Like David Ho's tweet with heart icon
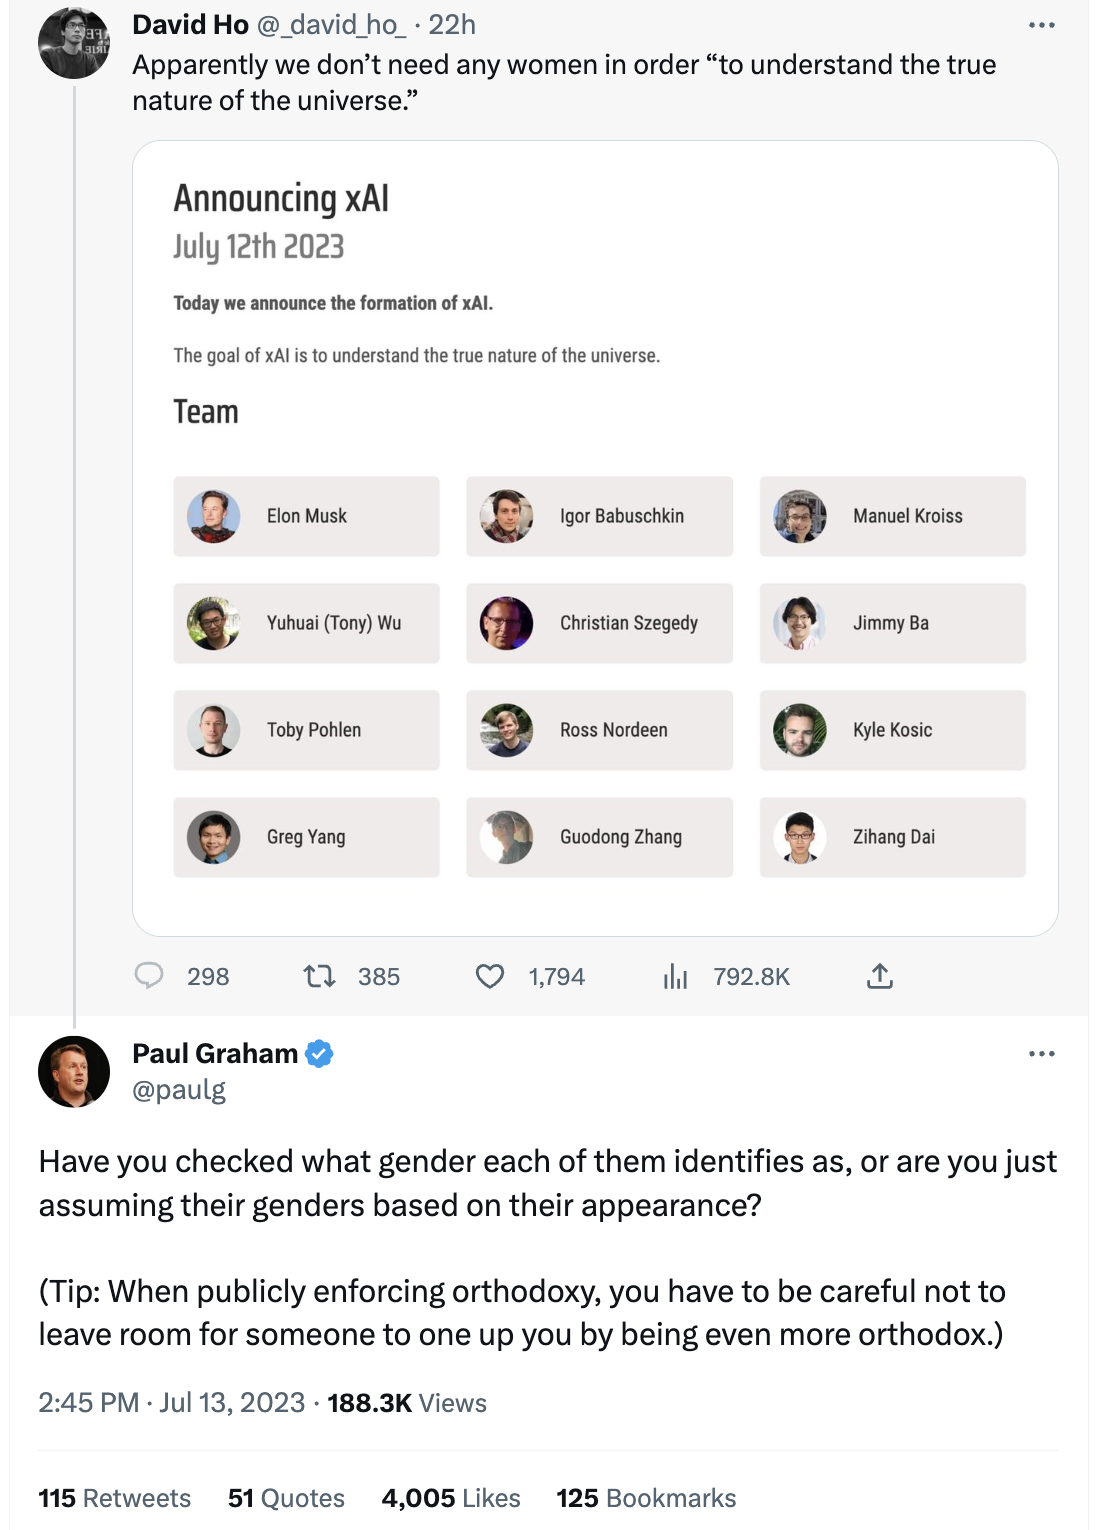The image size is (1120, 1530). 490,975
